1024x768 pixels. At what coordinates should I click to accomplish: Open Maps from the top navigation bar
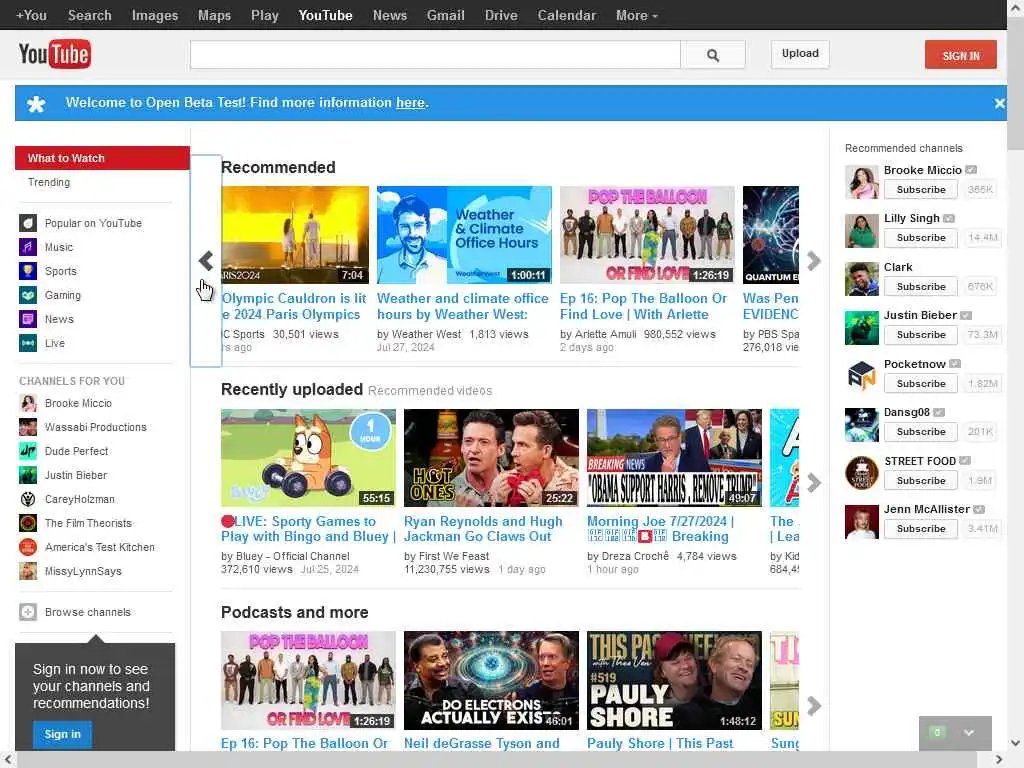click(214, 15)
